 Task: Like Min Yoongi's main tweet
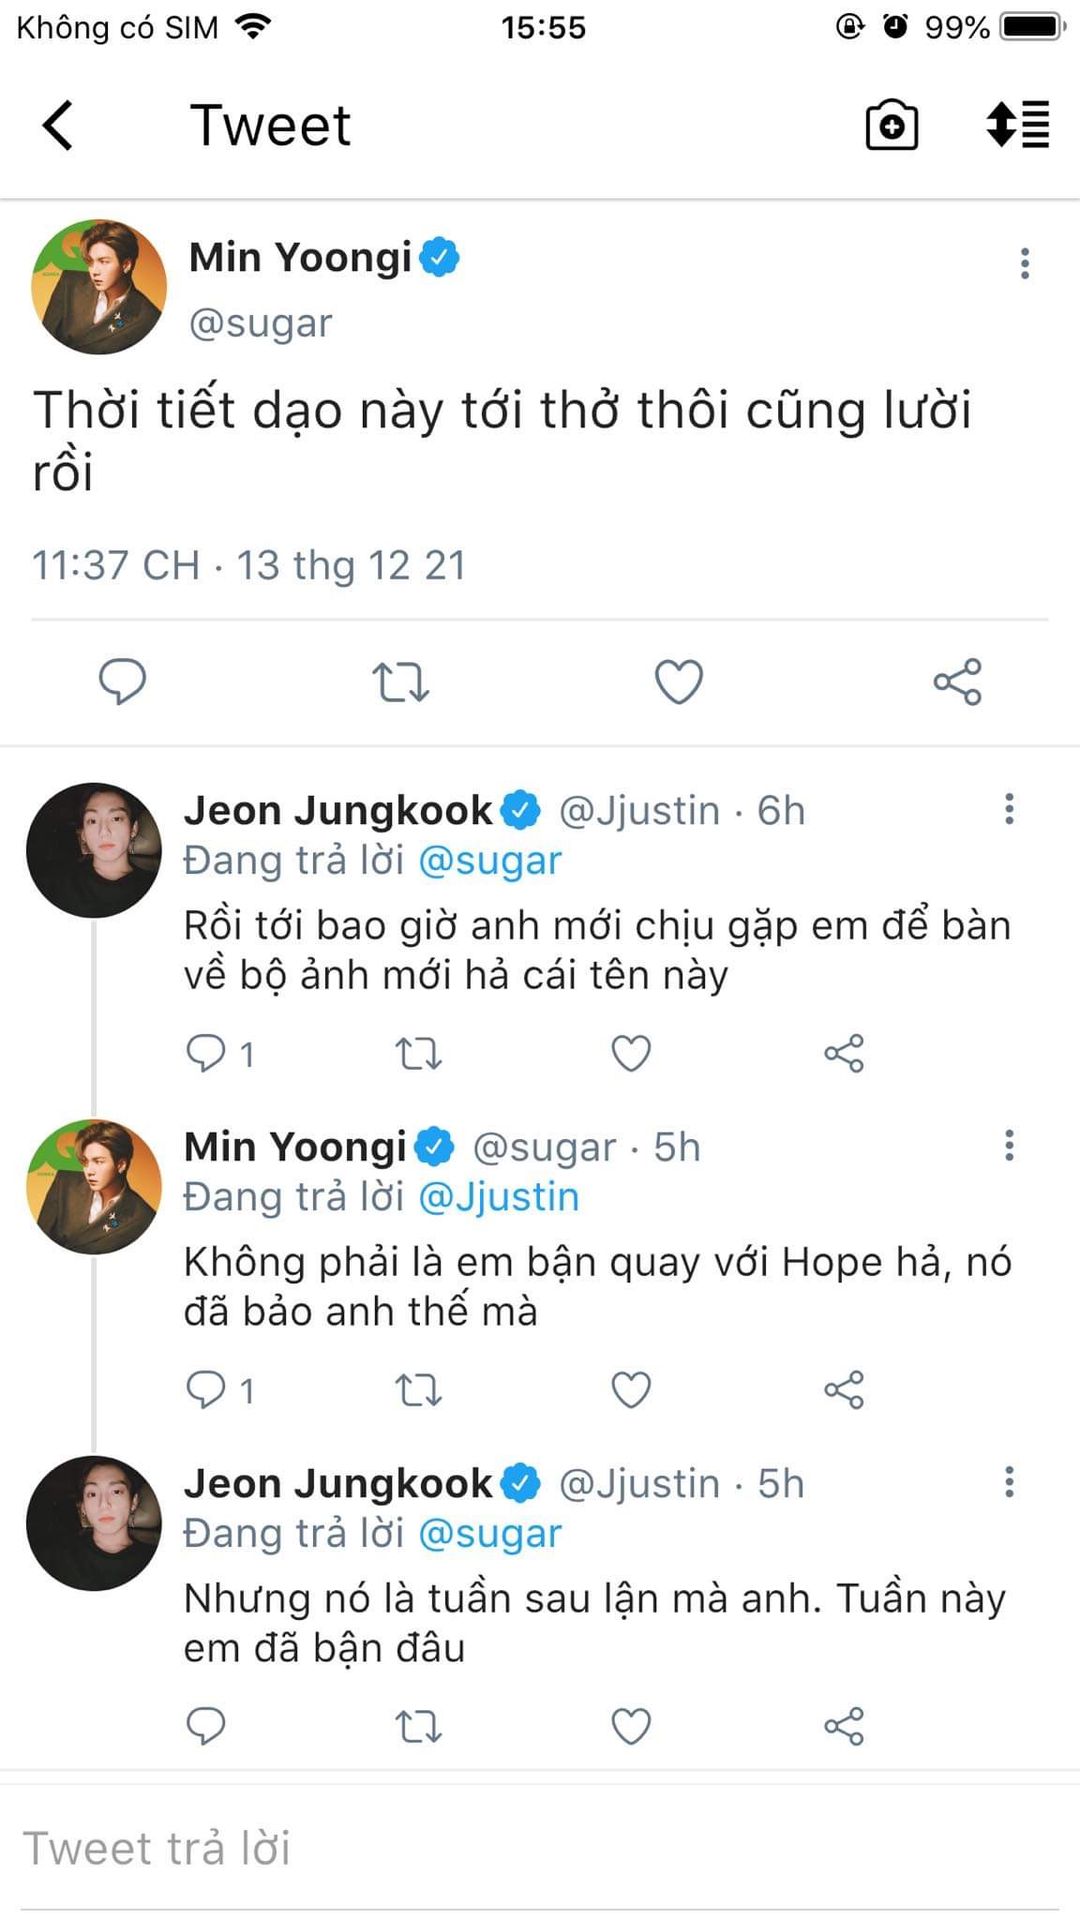(678, 682)
